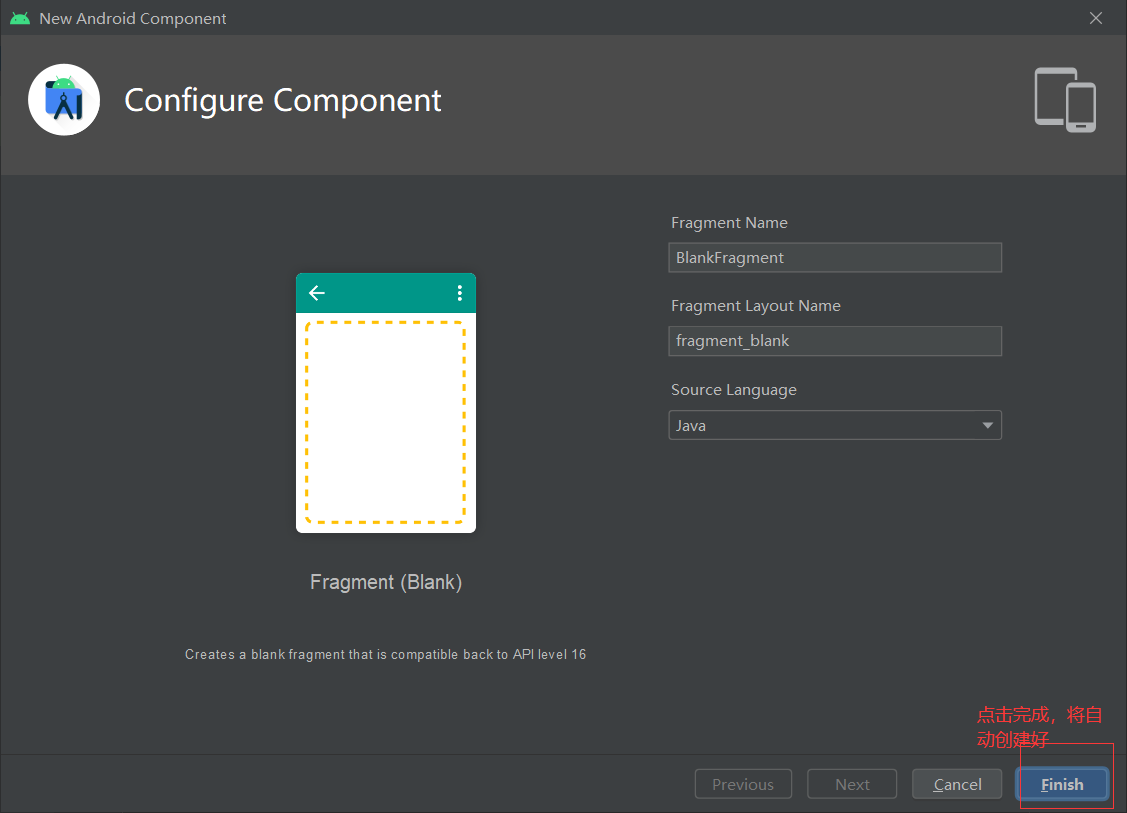Open the Source Language dropdown

[834, 425]
